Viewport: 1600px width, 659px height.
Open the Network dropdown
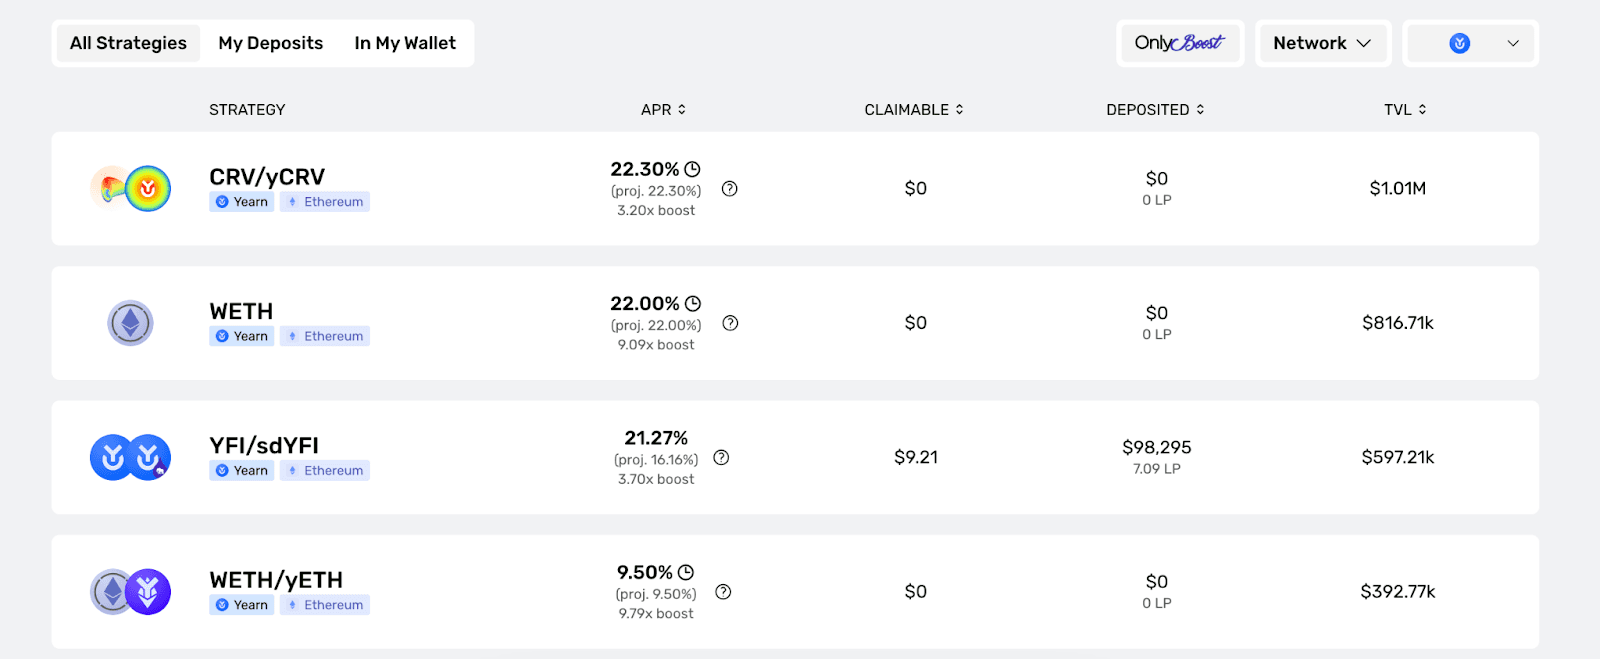1322,43
